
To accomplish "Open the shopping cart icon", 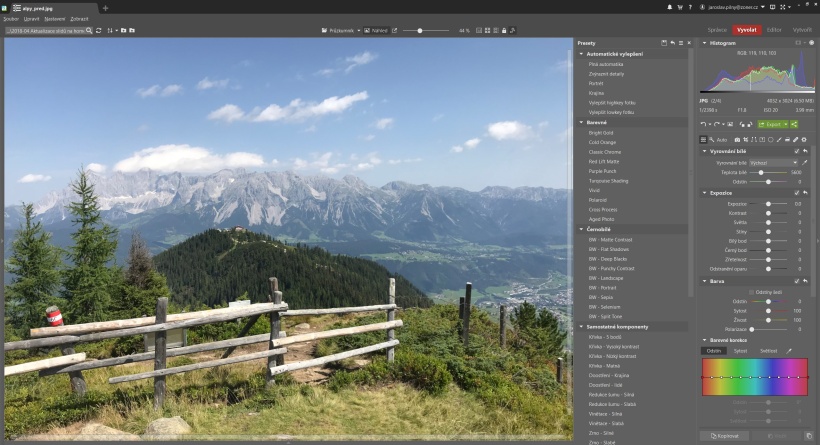I will 680,7.
